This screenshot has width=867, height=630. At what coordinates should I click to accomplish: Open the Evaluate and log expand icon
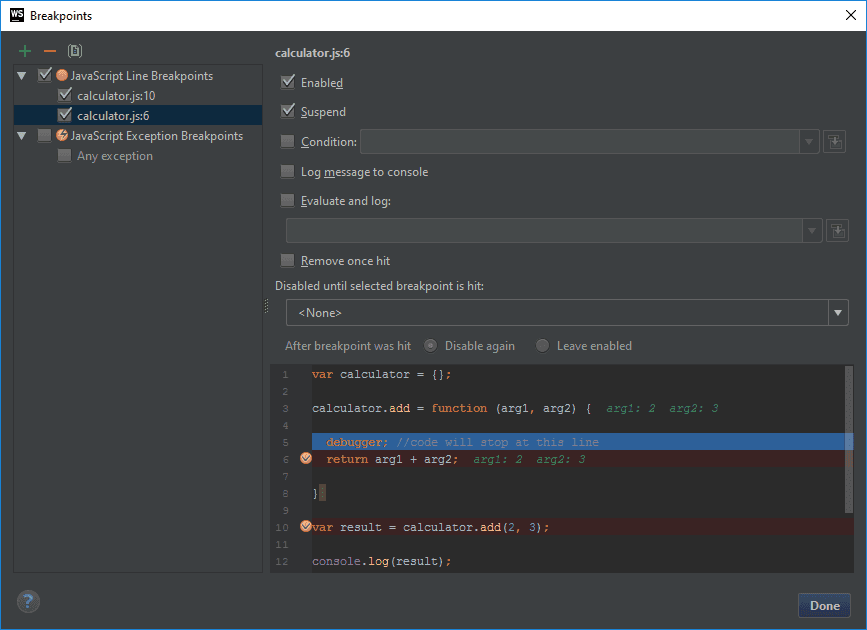tap(837, 231)
